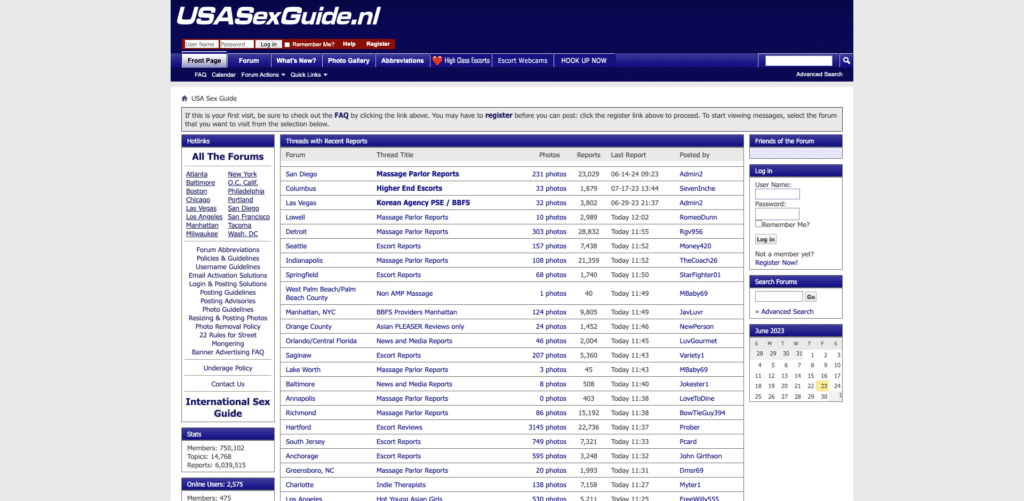Open poster John Girthson profile link
The image size is (1024, 501).
(701, 457)
